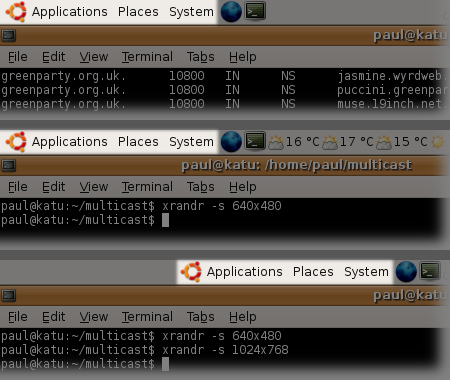Launch the web browser globe in top panel
450x380 pixels.
pos(231,12)
